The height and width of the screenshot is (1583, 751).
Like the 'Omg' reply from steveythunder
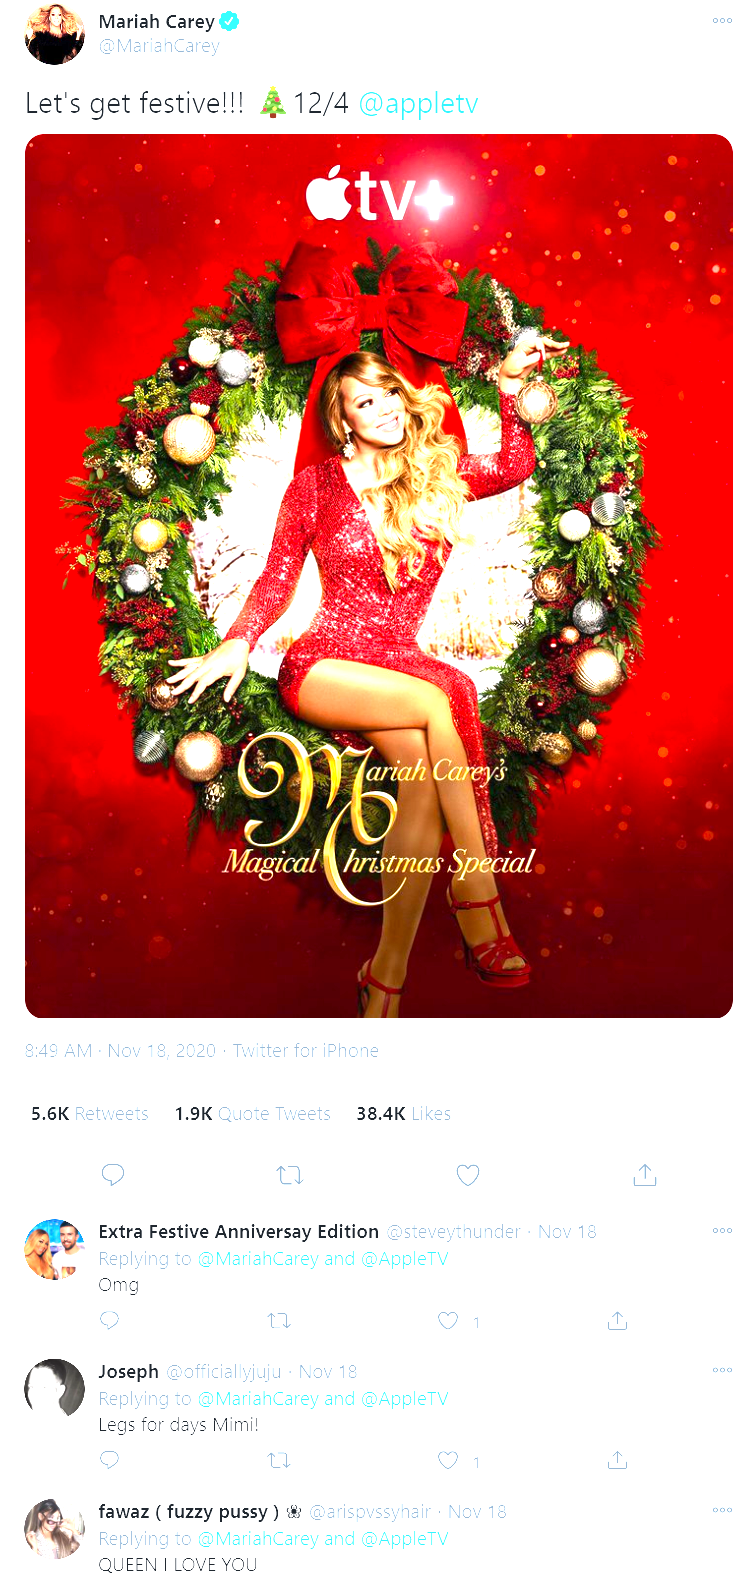(x=448, y=1321)
